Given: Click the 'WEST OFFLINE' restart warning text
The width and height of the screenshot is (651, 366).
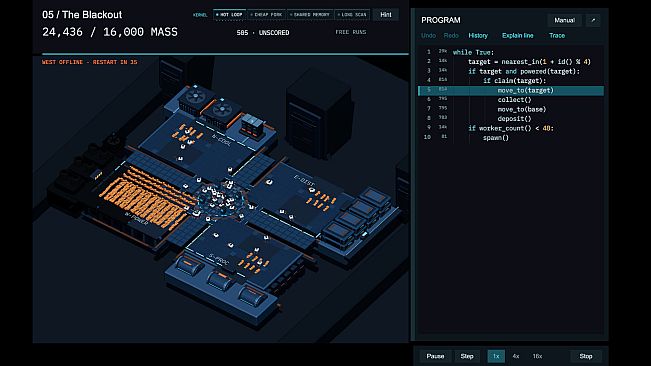Looking at the screenshot, I should pyautogui.click(x=89, y=62).
